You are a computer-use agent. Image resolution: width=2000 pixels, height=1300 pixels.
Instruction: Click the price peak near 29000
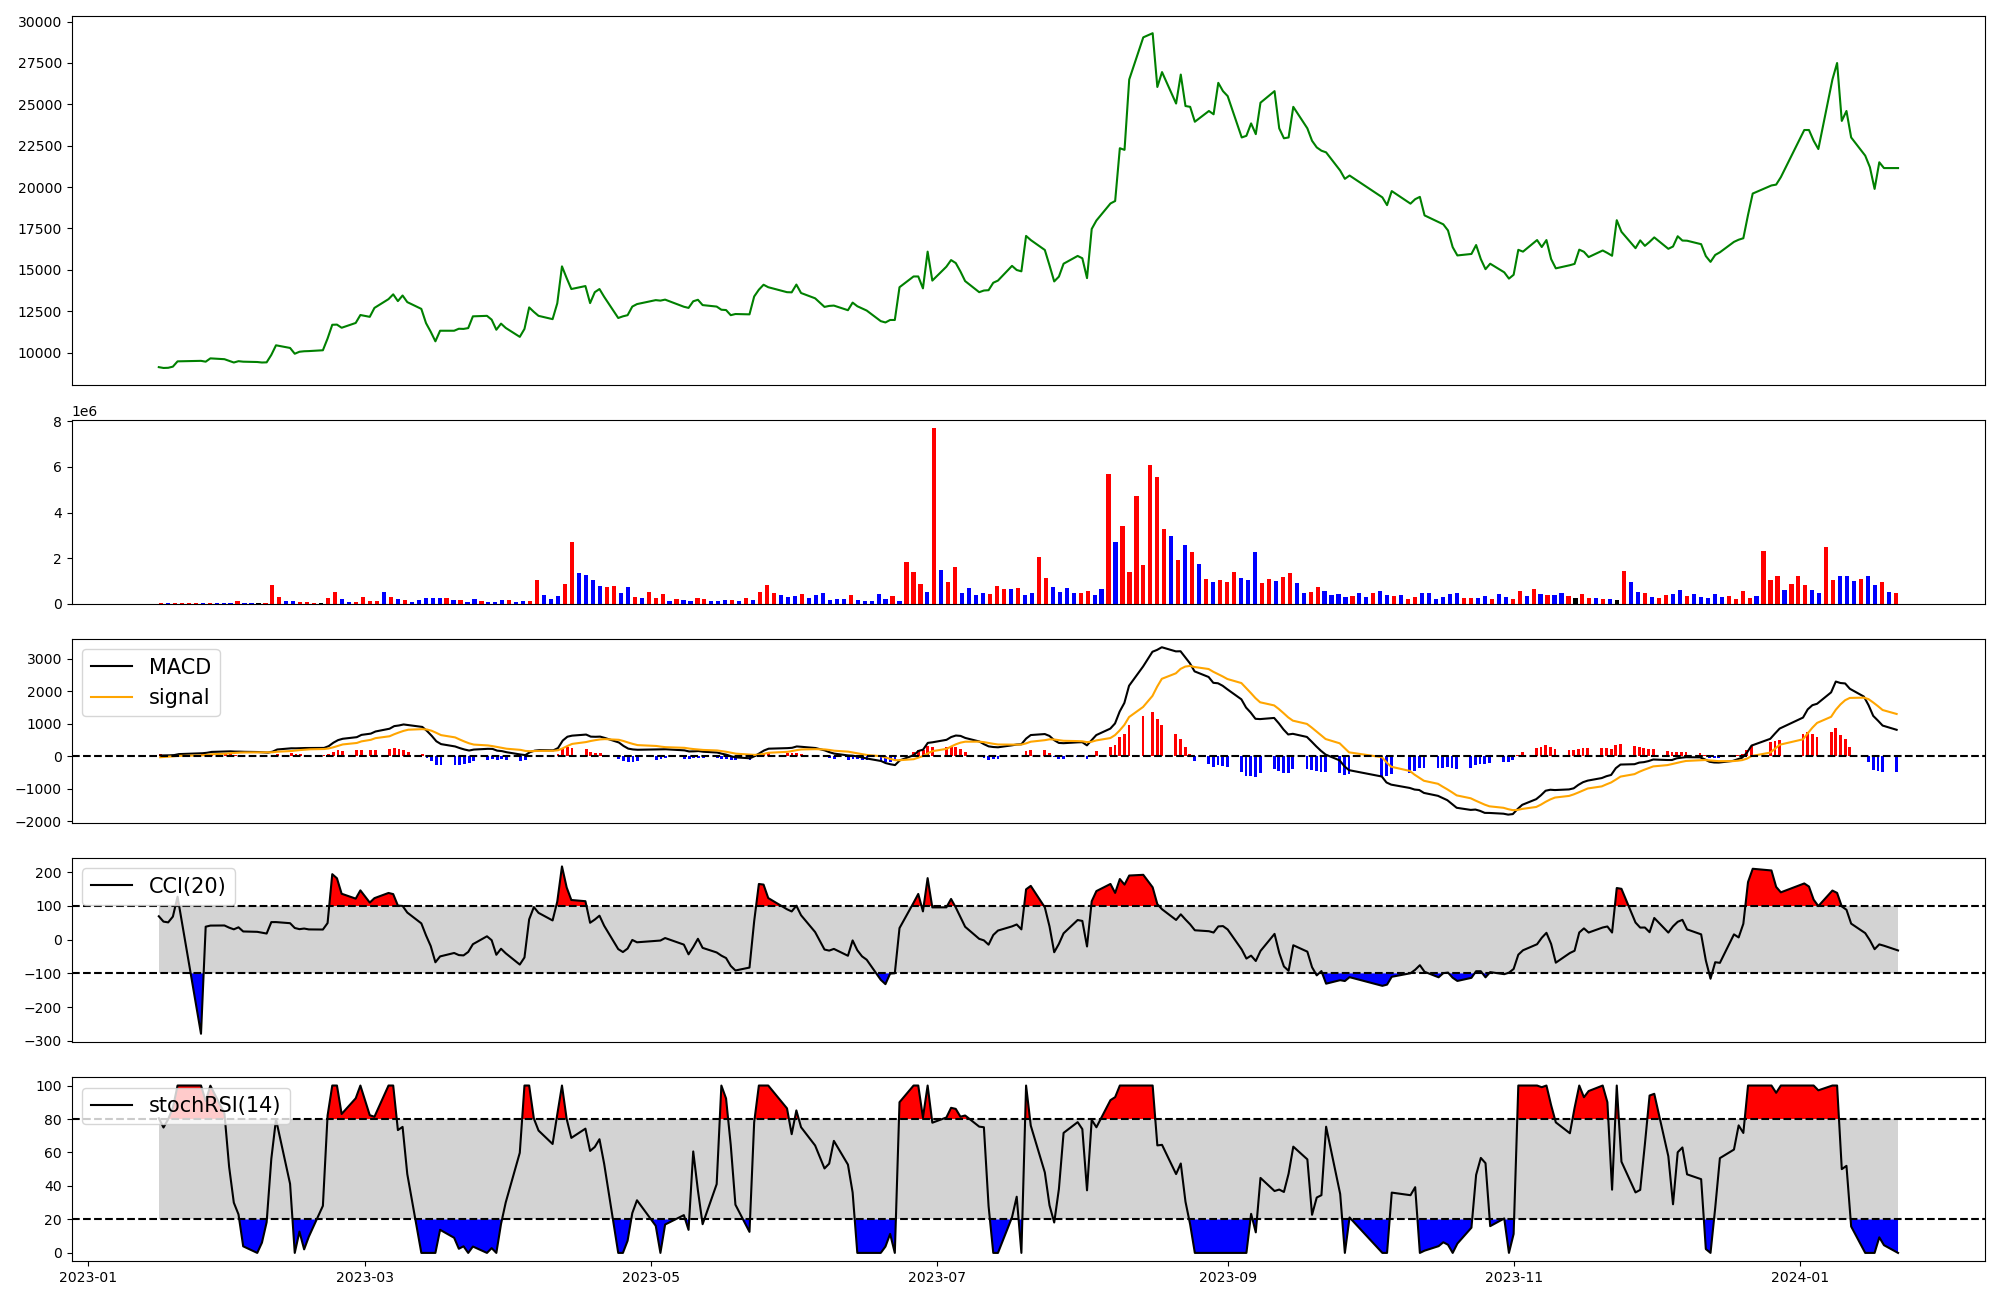pyautogui.click(x=1152, y=34)
